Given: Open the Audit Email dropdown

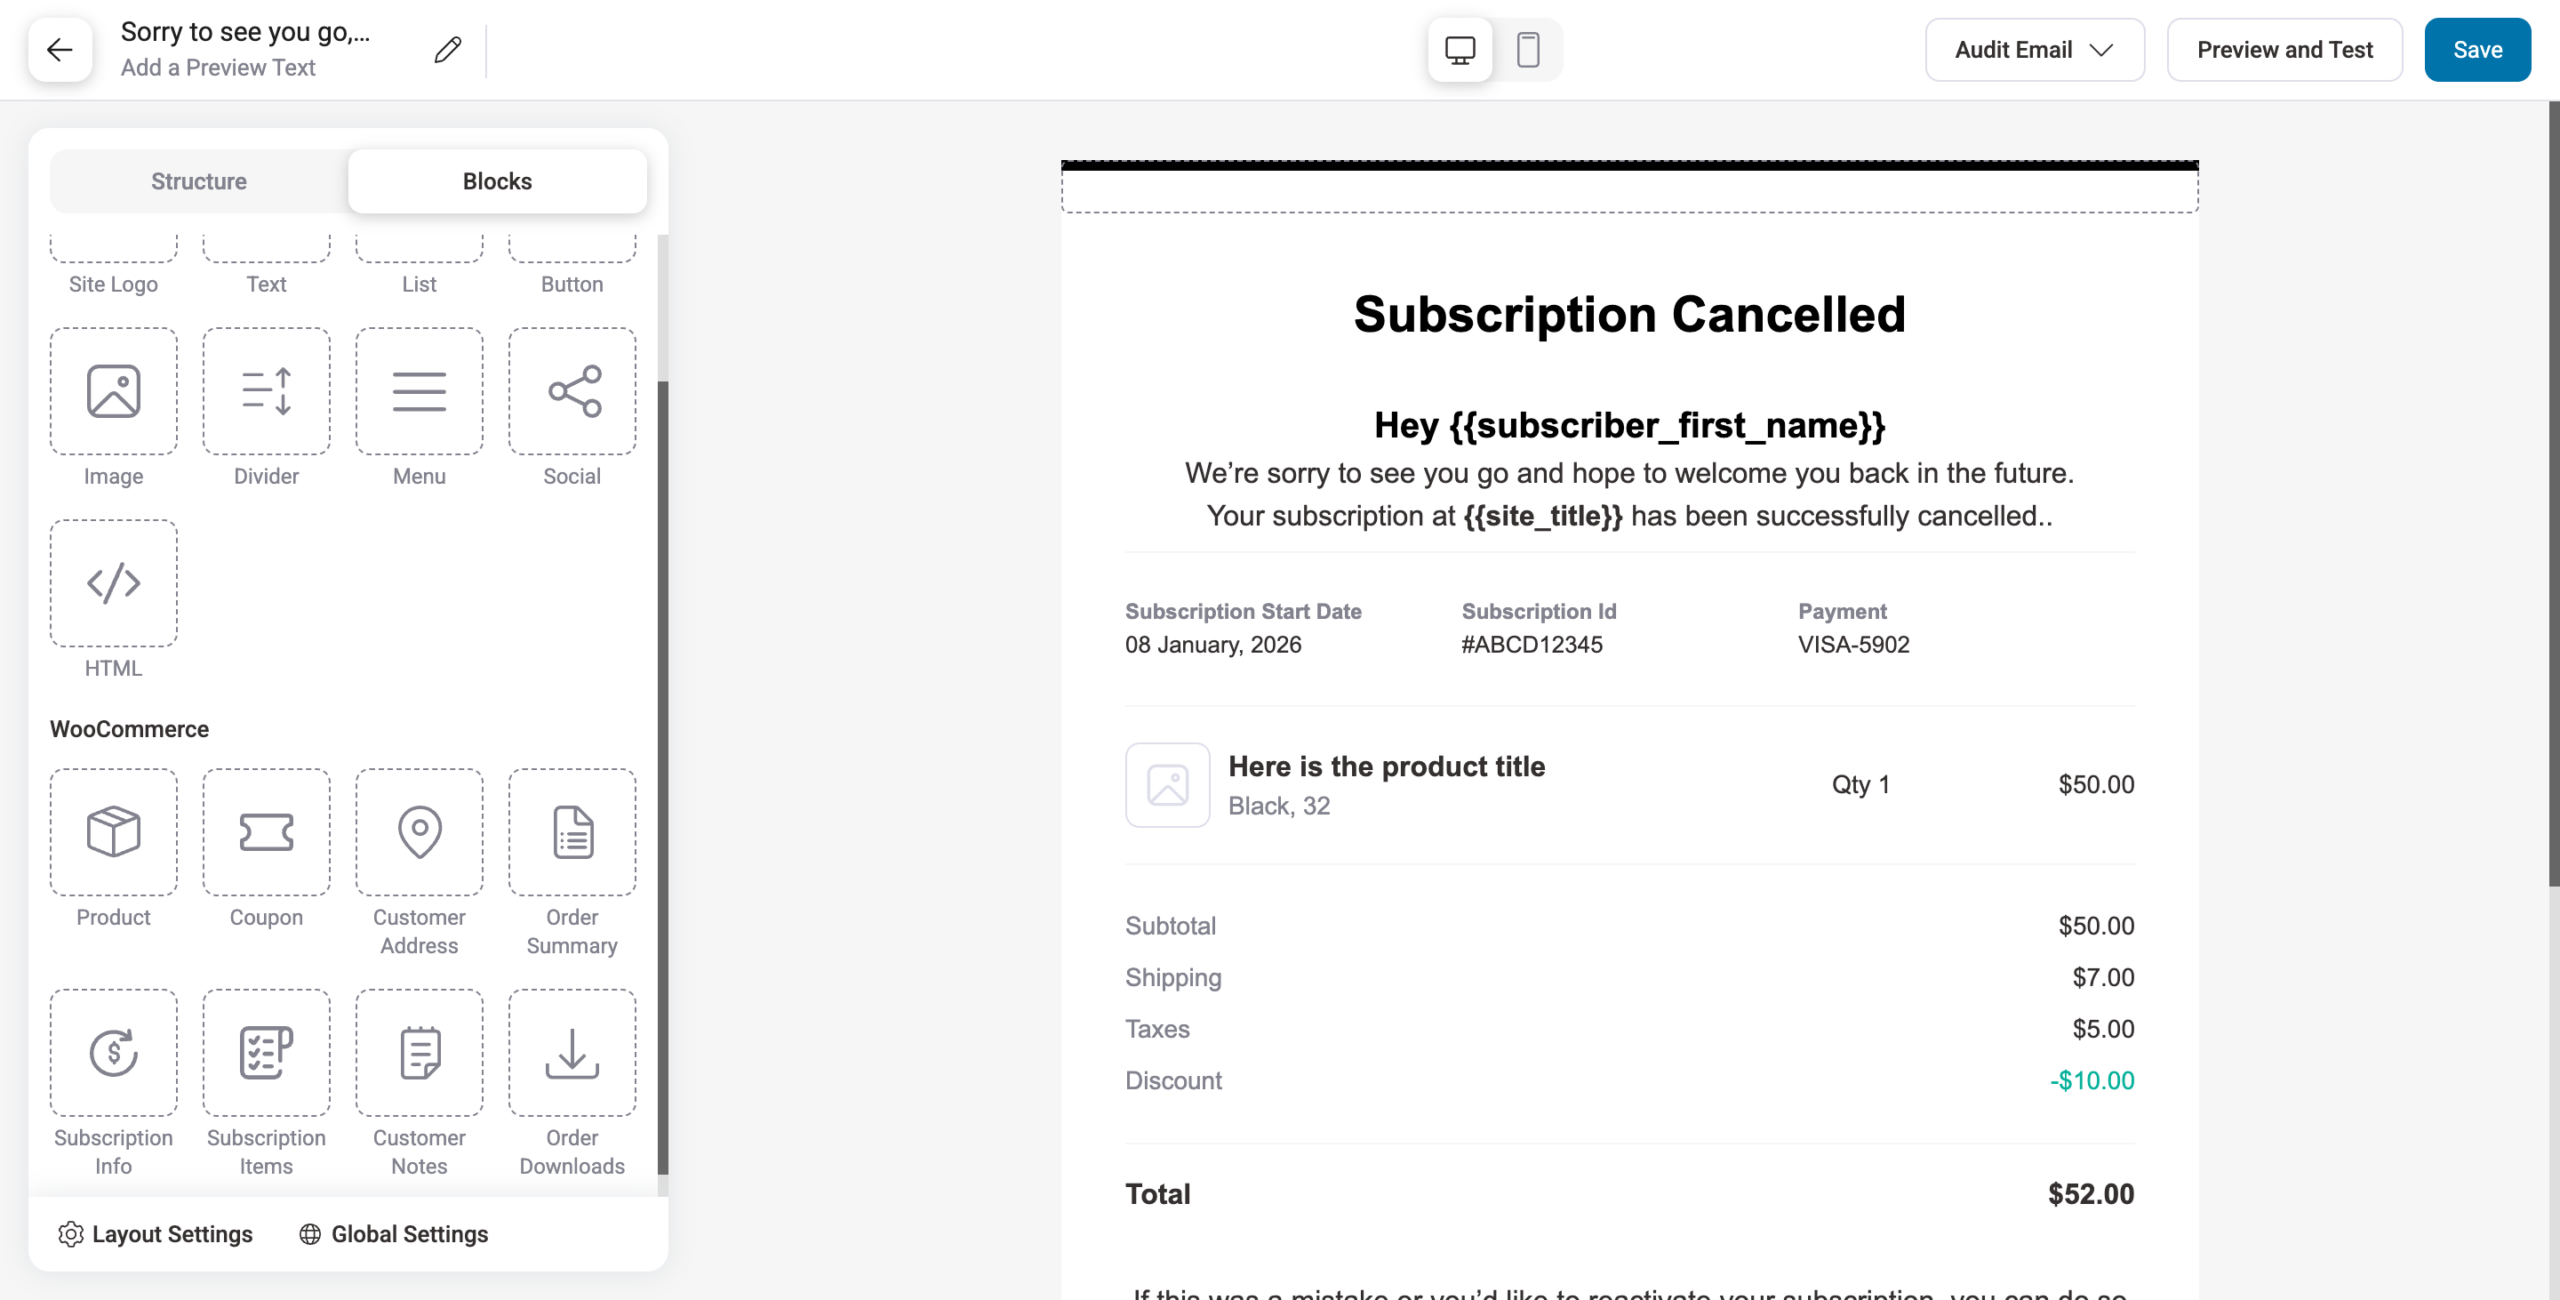Looking at the screenshot, I should (x=2034, y=49).
